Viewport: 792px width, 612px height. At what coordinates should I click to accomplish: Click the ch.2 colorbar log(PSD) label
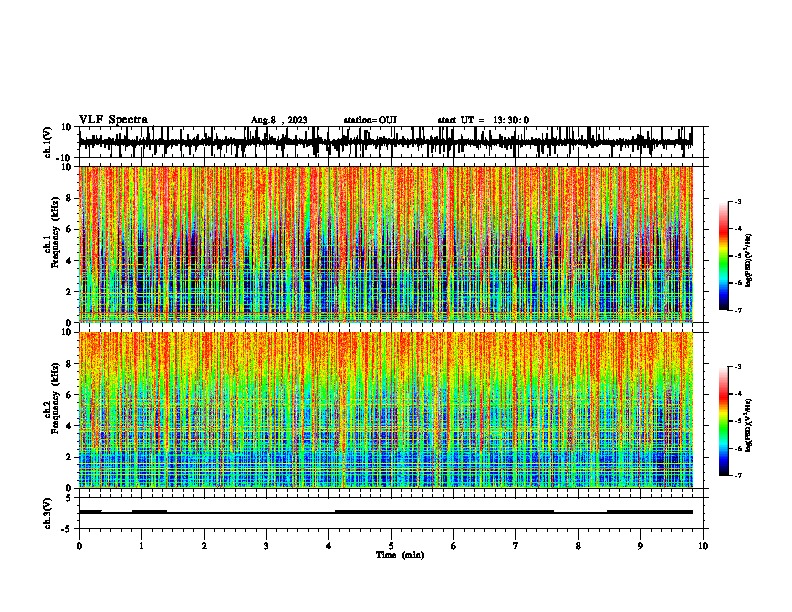click(x=749, y=426)
